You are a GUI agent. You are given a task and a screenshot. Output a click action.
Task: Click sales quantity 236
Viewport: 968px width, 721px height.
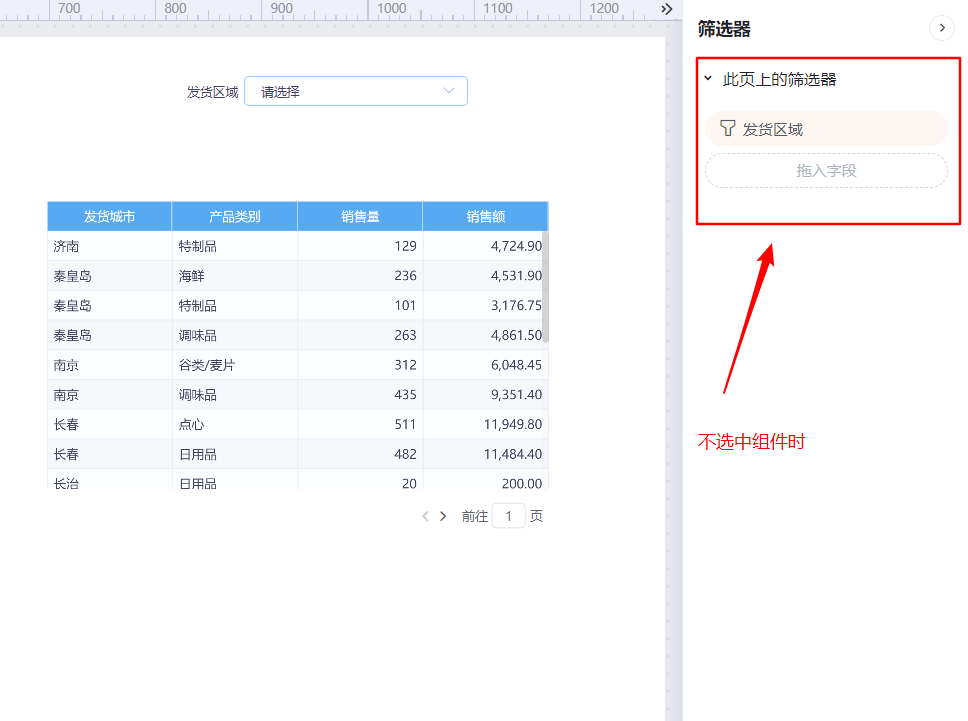(406, 276)
